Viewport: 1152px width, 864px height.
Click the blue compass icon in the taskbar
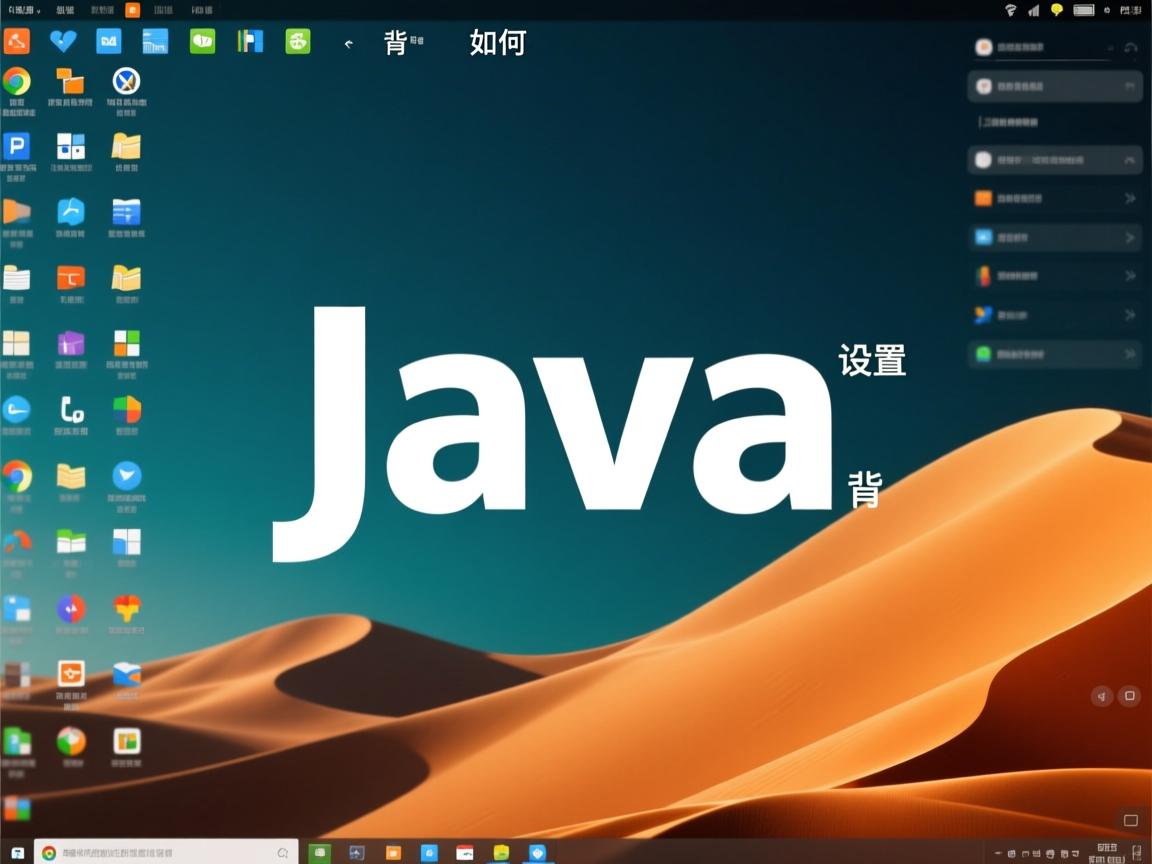point(537,853)
